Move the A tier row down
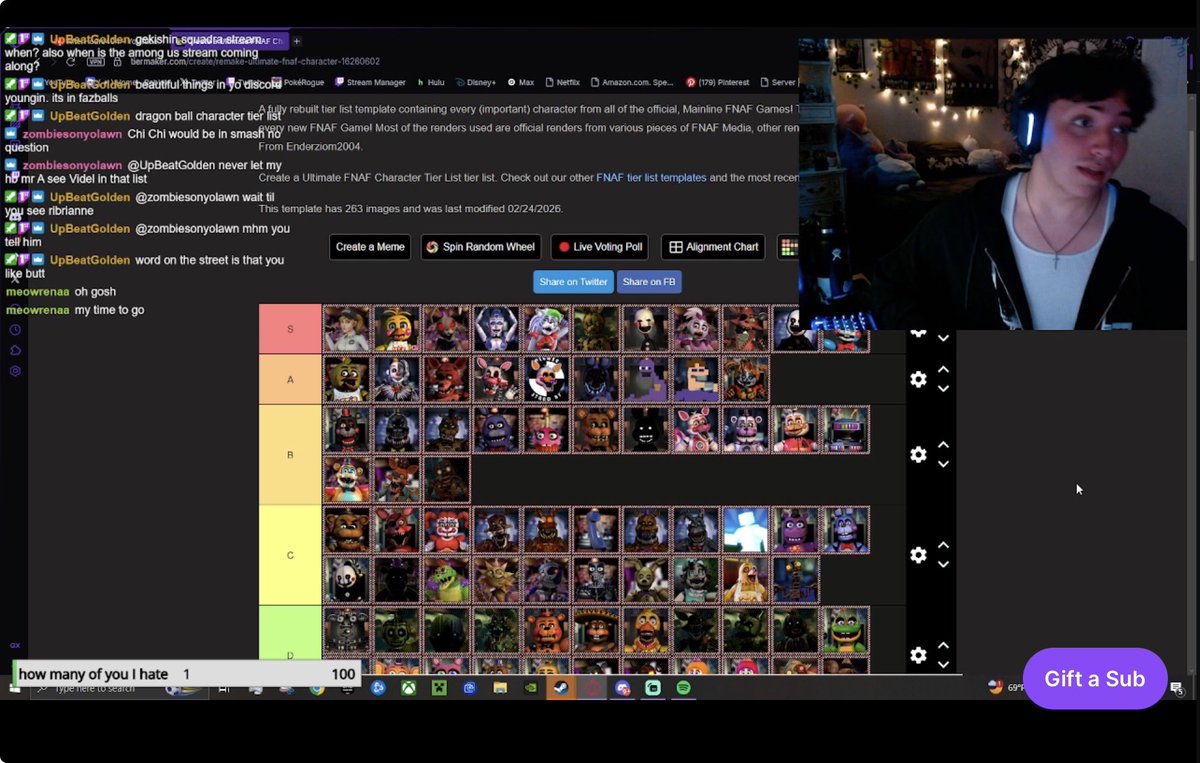The image size is (1200, 763). 943,388
